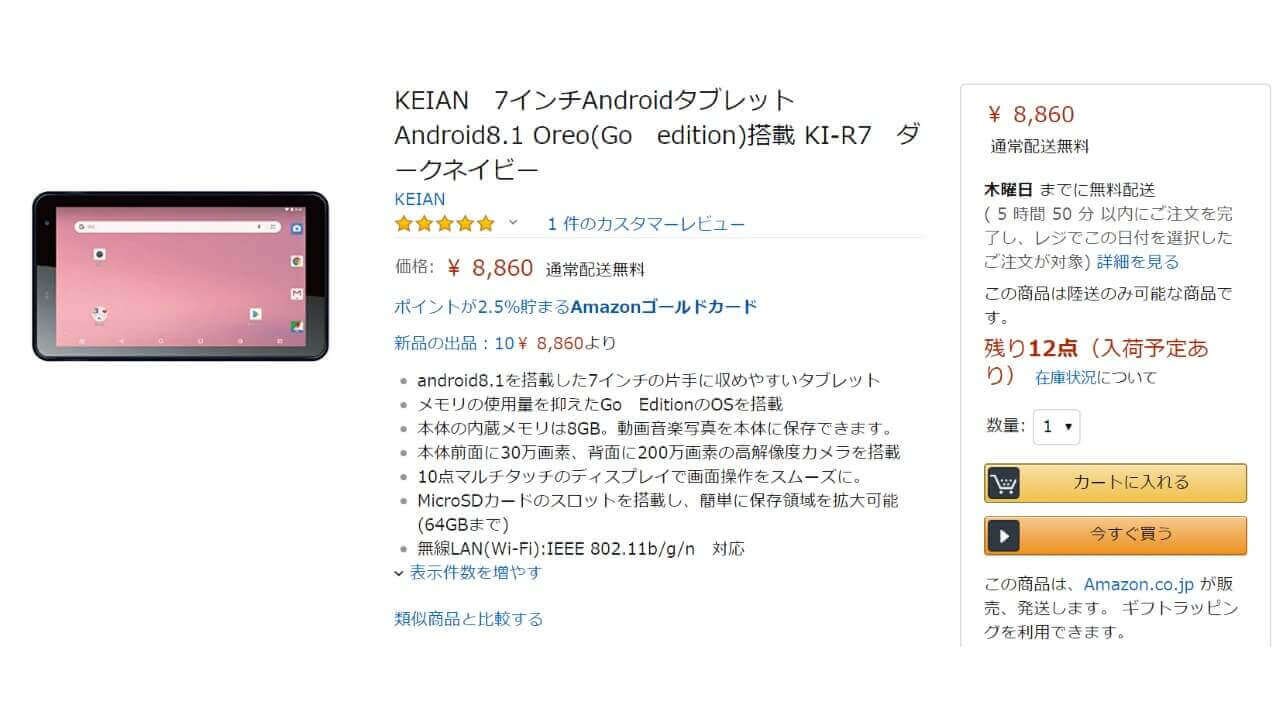
Task: Click the Chrome icon on the tablet image
Action: pos(297,261)
